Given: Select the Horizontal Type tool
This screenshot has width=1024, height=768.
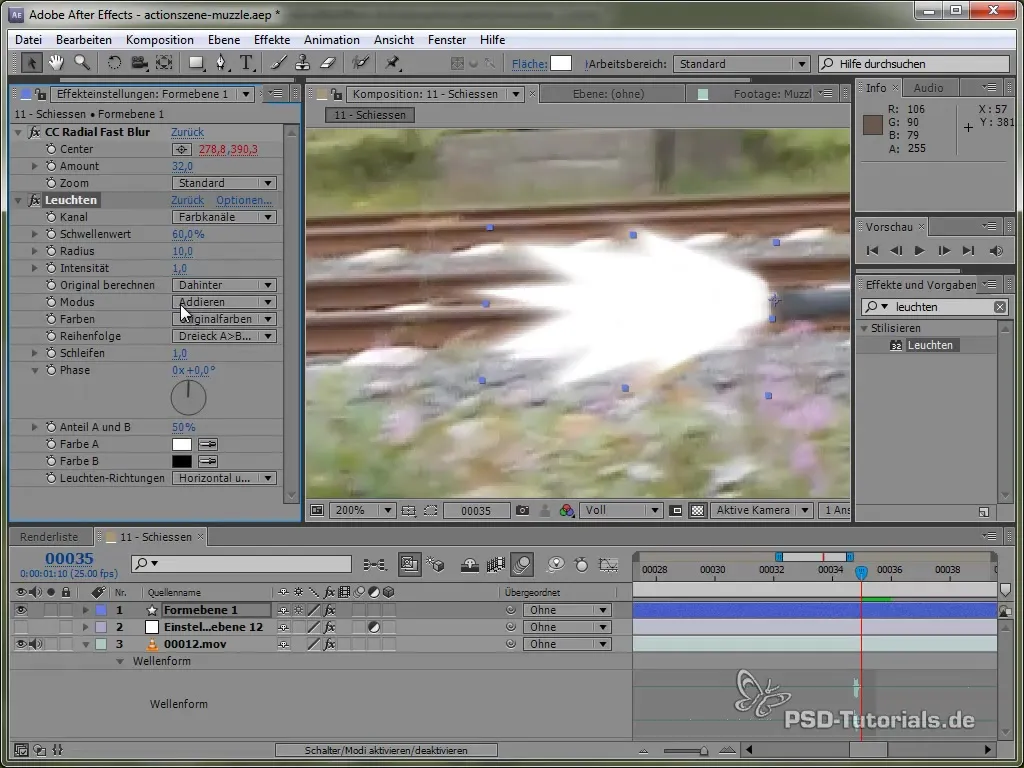Looking at the screenshot, I should click(246, 63).
